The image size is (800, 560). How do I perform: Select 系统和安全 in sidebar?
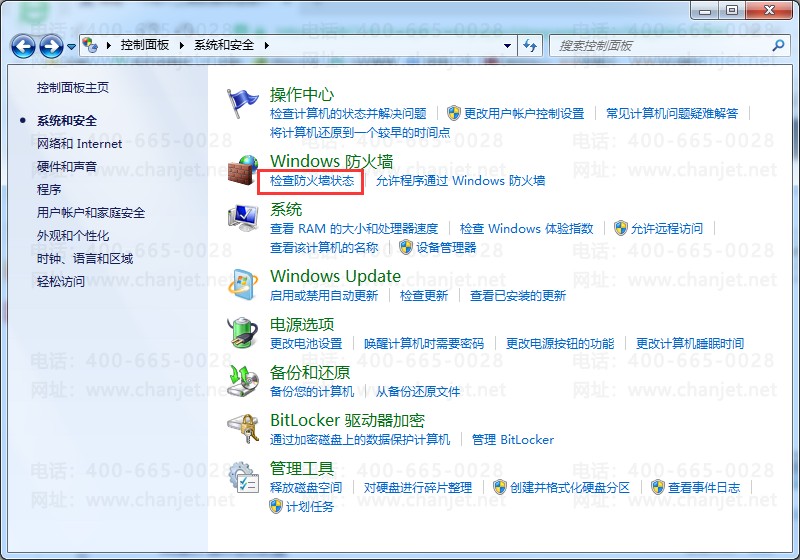pyautogui.click(x=67, y=121)
